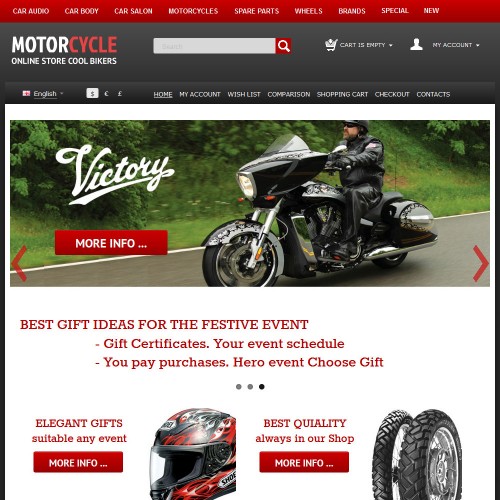Viewport: 500px width, 500px height.
Task: Switch currency to euro
Action: 106,94
